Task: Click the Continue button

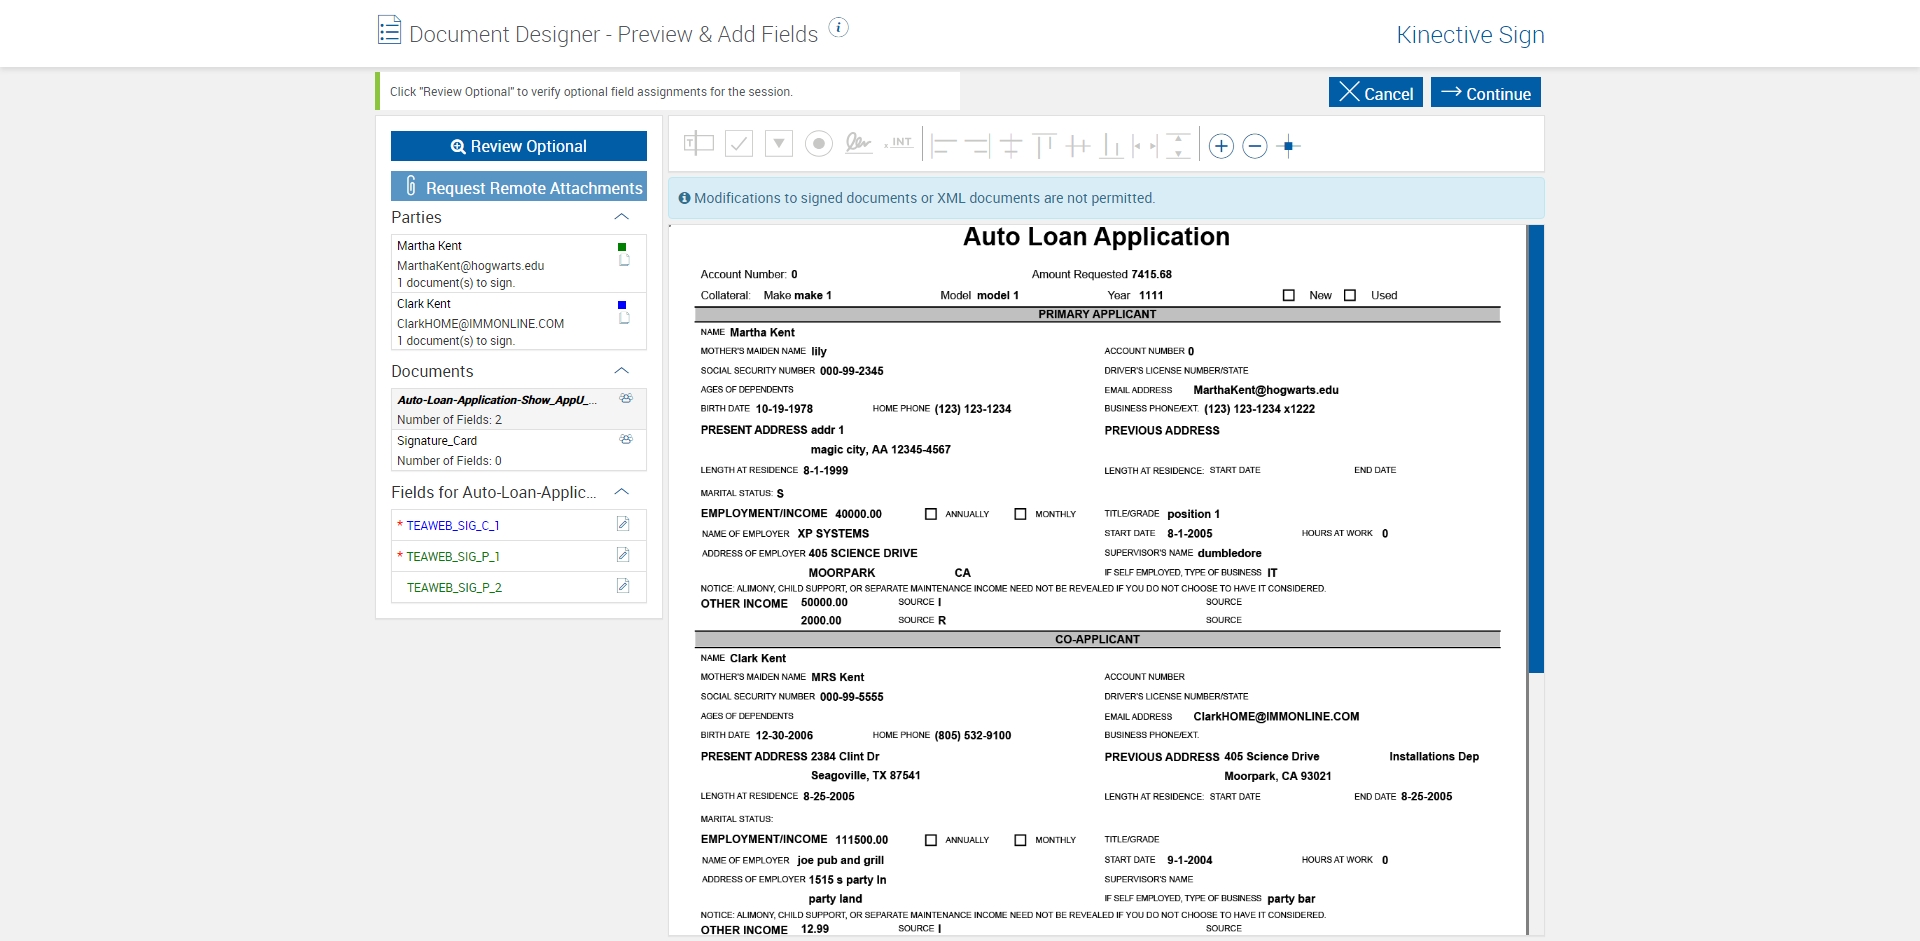Action: tap(1485, 93)
